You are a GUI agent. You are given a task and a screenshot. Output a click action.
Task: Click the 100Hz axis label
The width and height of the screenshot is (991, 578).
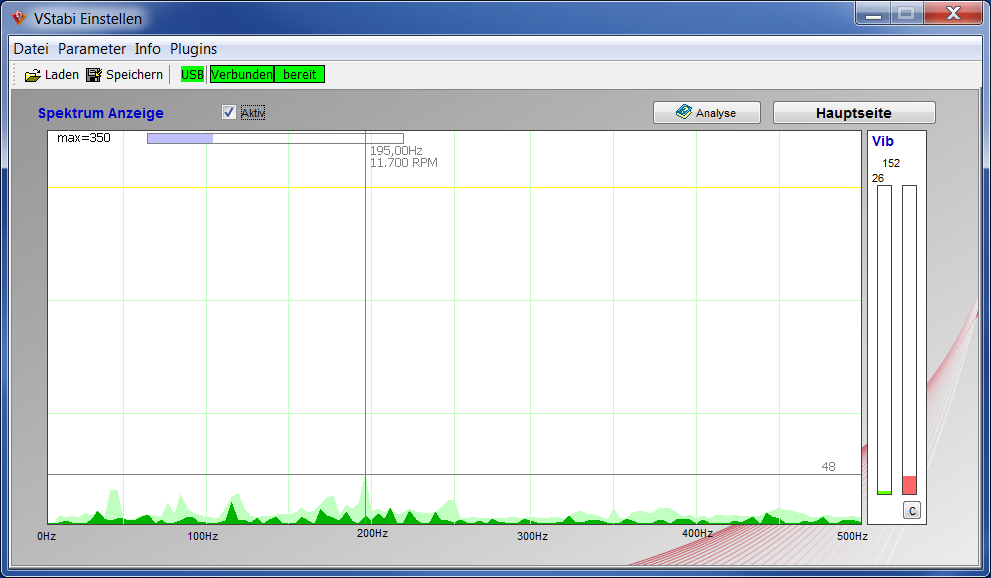[x=202, y=536]
